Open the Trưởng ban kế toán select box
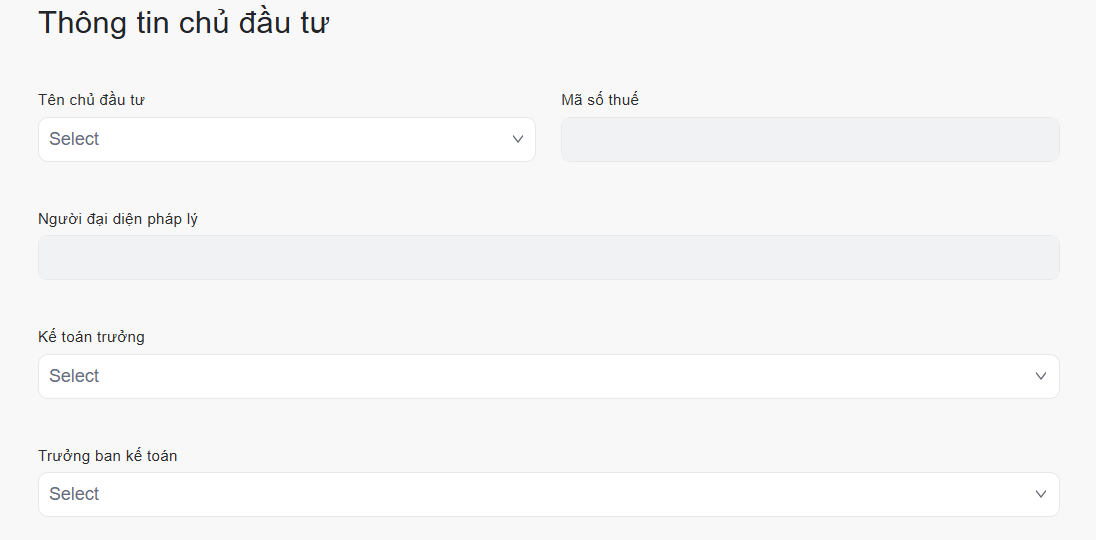 549,495
